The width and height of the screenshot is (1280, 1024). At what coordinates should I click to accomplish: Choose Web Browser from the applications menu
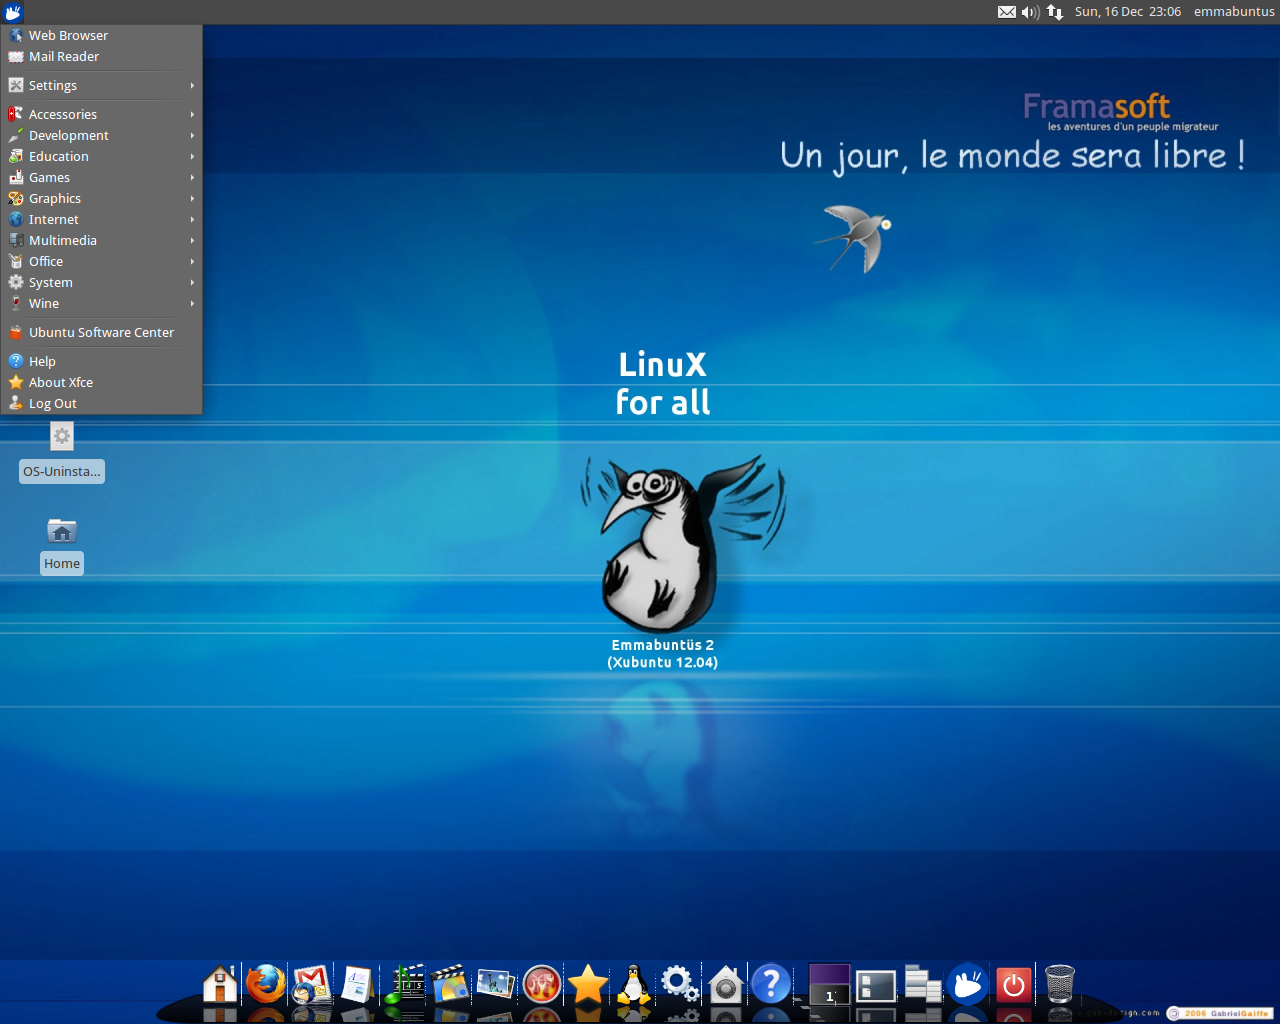[102, 35]
